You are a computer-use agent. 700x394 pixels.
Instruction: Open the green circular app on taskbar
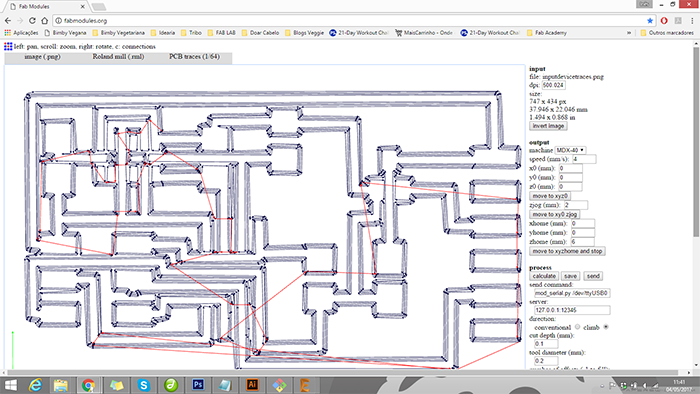pyautogui.click(x=171, y=385)
